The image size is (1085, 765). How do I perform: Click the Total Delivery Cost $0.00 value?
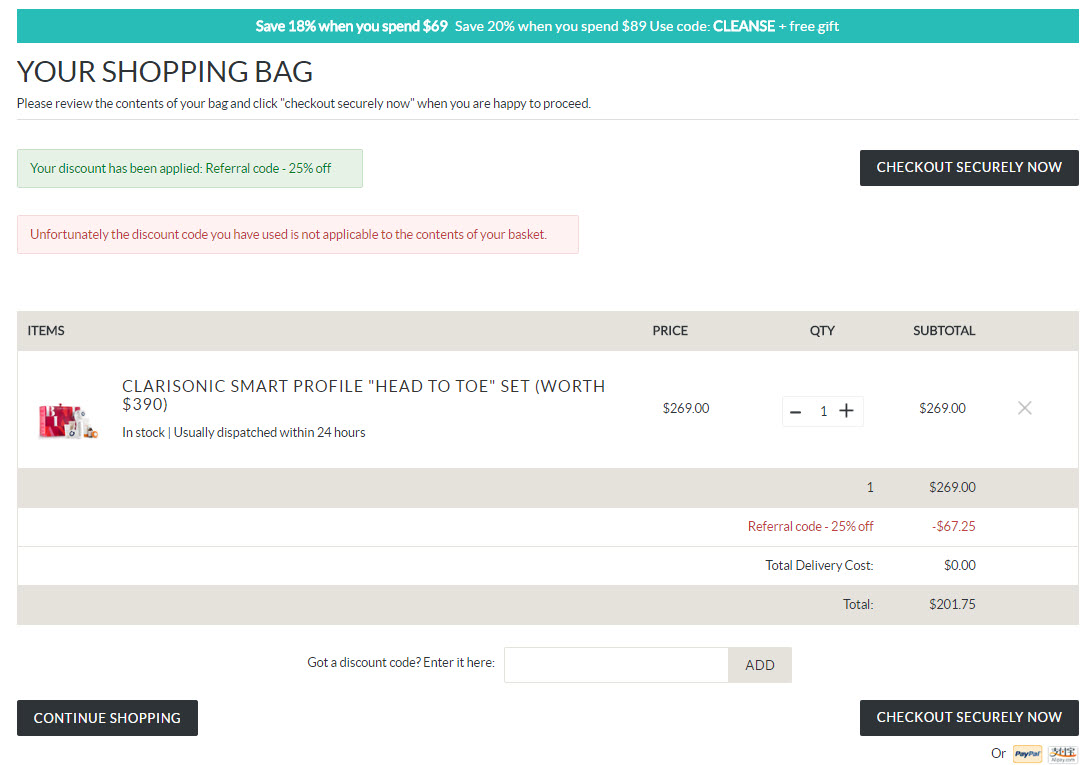click(x=960, y=565)
